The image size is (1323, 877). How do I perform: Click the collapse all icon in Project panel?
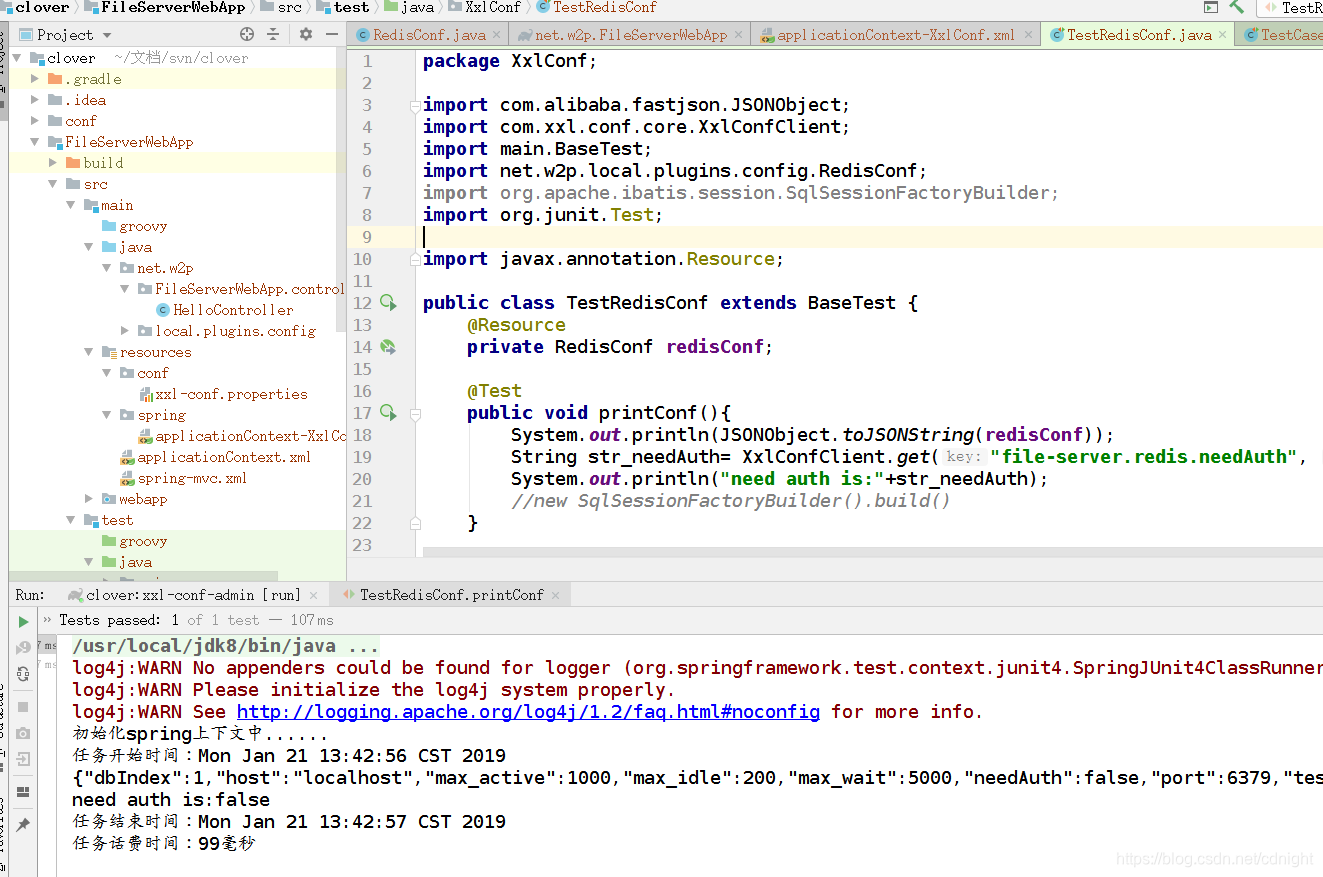273,34
